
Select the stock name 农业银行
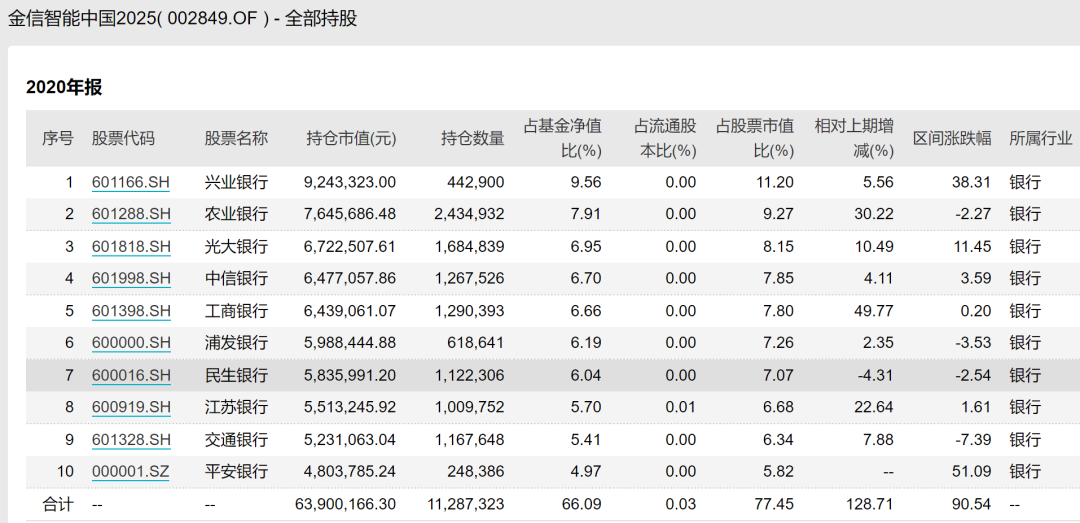(x=236, y=214)
